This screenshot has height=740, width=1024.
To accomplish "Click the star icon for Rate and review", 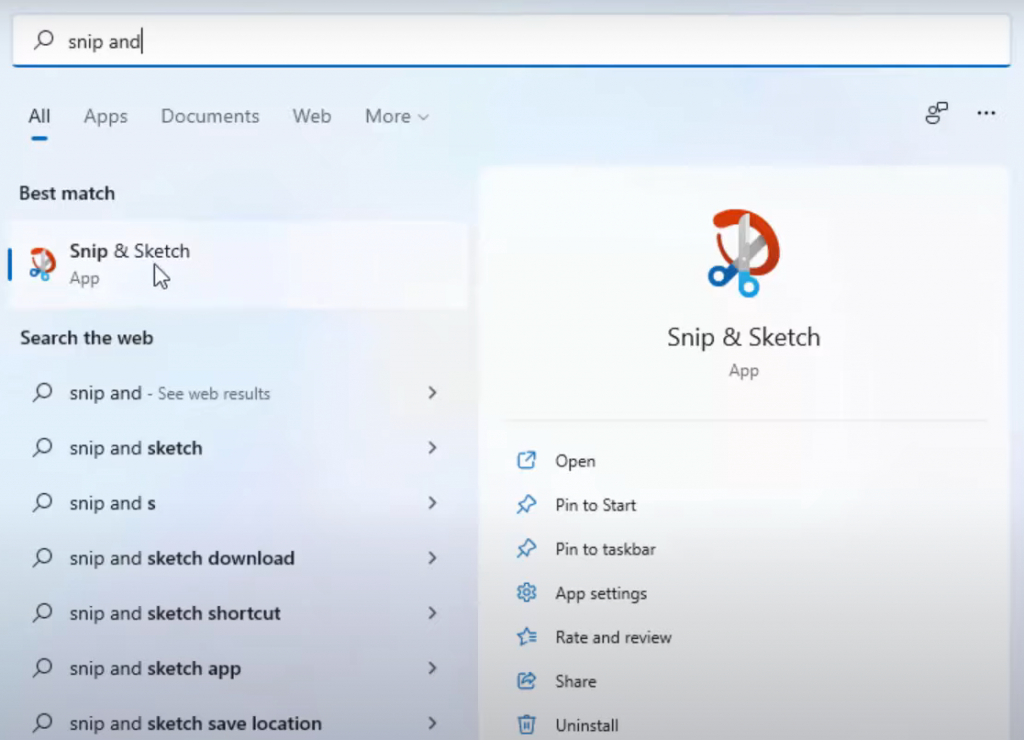I will coord(526,637).
